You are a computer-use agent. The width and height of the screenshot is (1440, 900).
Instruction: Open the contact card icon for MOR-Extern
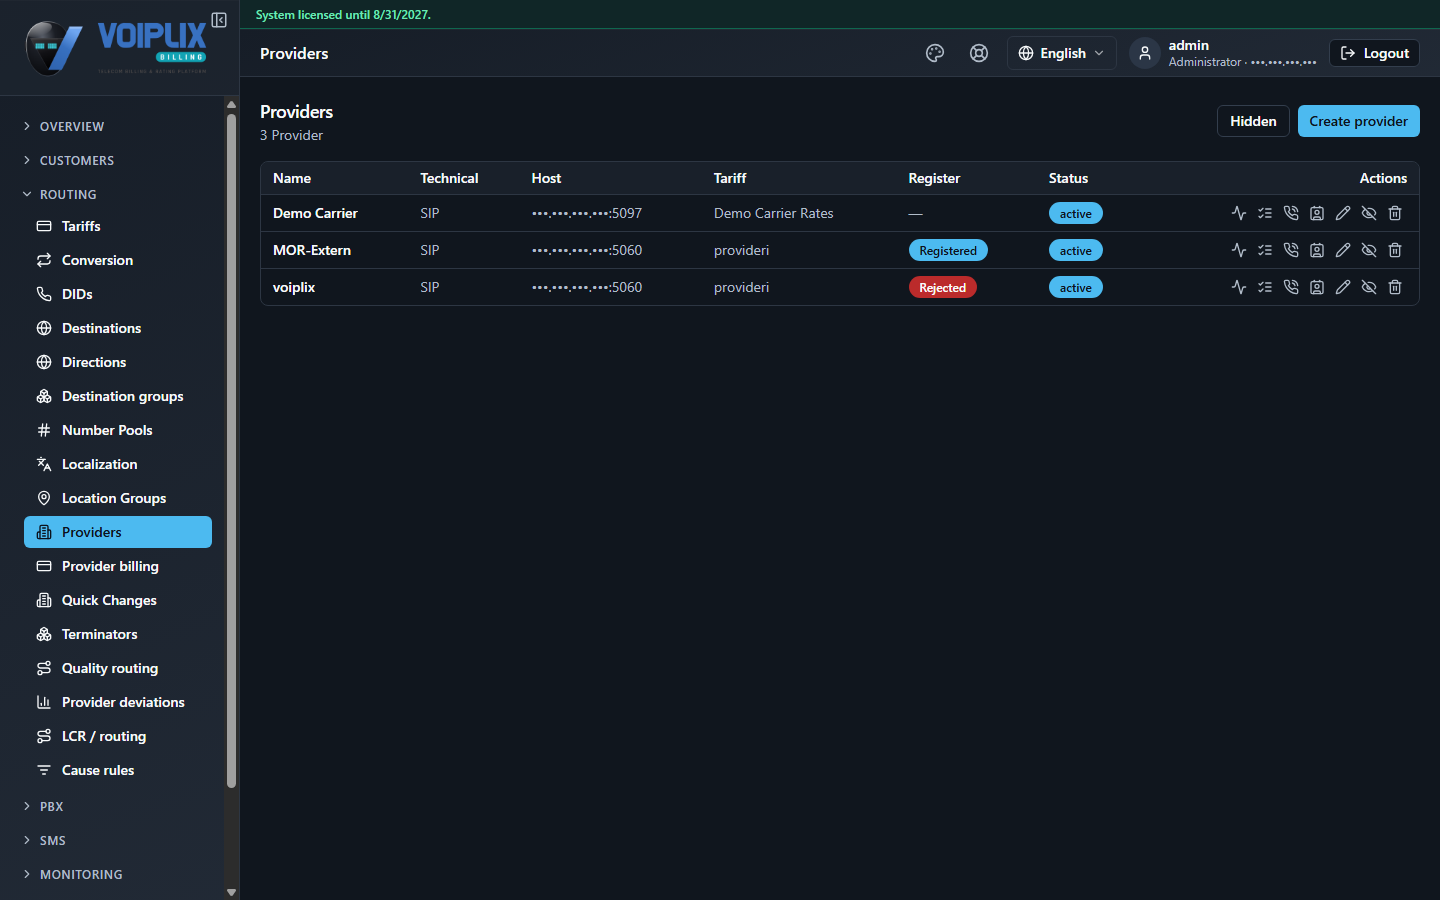point(1317,250)
